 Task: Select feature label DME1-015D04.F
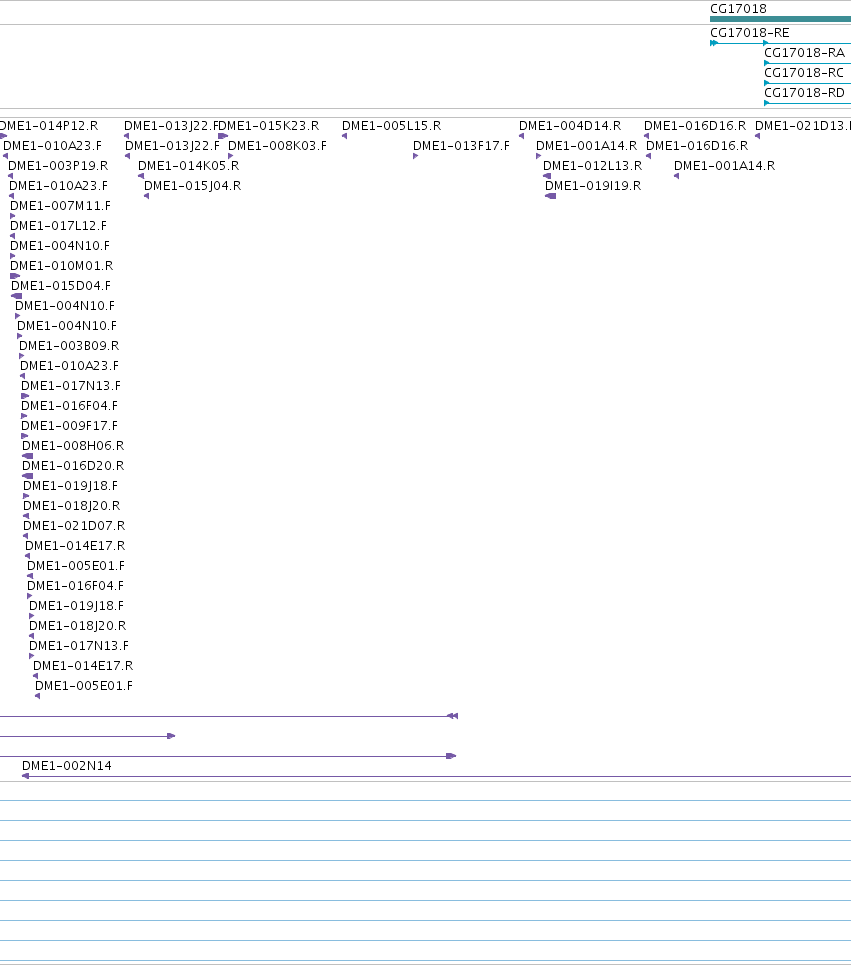pyautogui.click(x=61, y=286)
